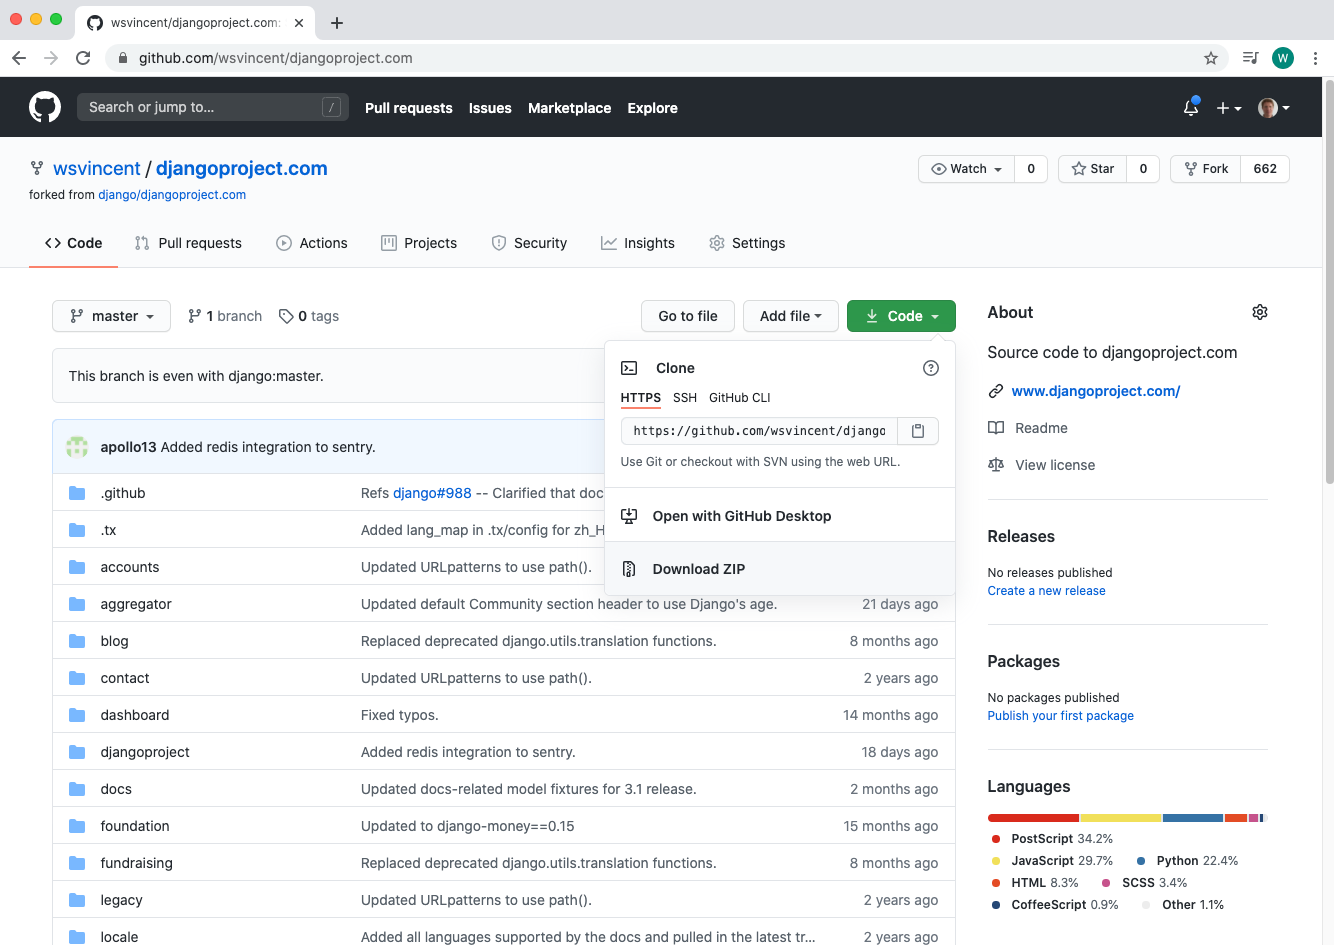Click the site lock icon in address bar
1334x945 pixels.
click(123, 58)
